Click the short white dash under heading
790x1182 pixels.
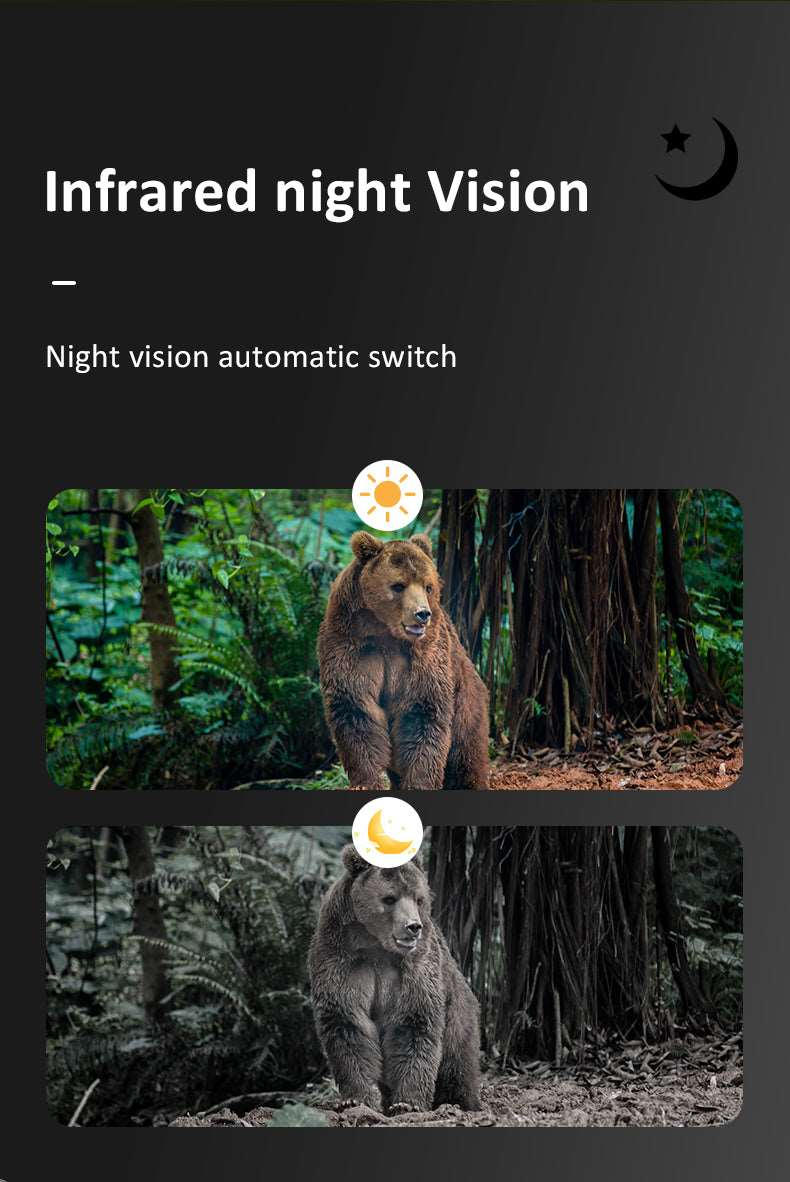pyautogui.click(x=64, y=283)
